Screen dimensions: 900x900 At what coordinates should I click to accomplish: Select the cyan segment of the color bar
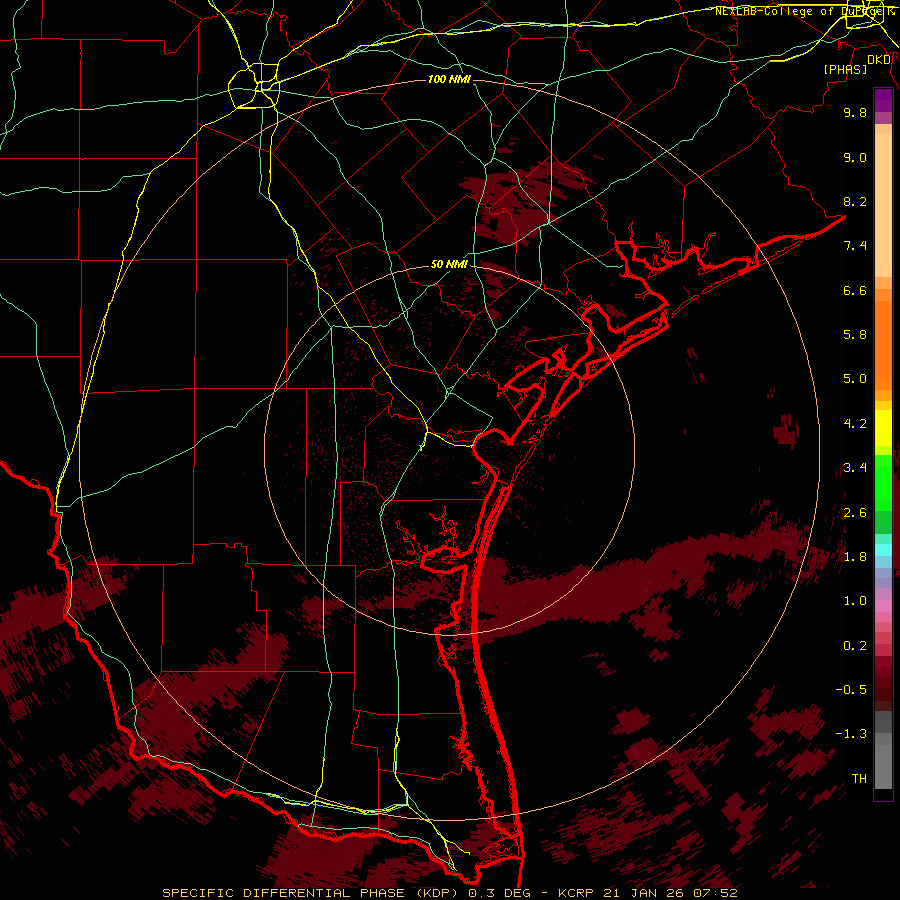point(883,550)
